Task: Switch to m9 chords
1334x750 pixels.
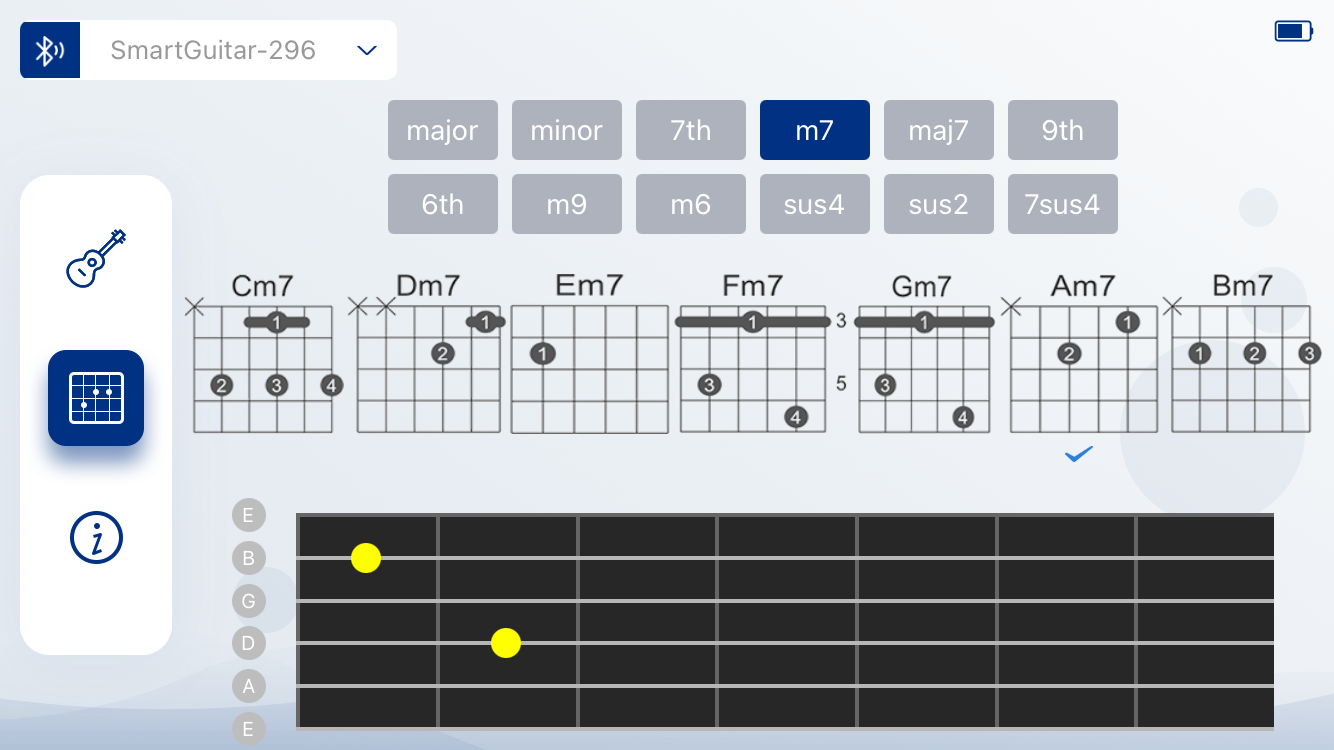Action: 566,204
